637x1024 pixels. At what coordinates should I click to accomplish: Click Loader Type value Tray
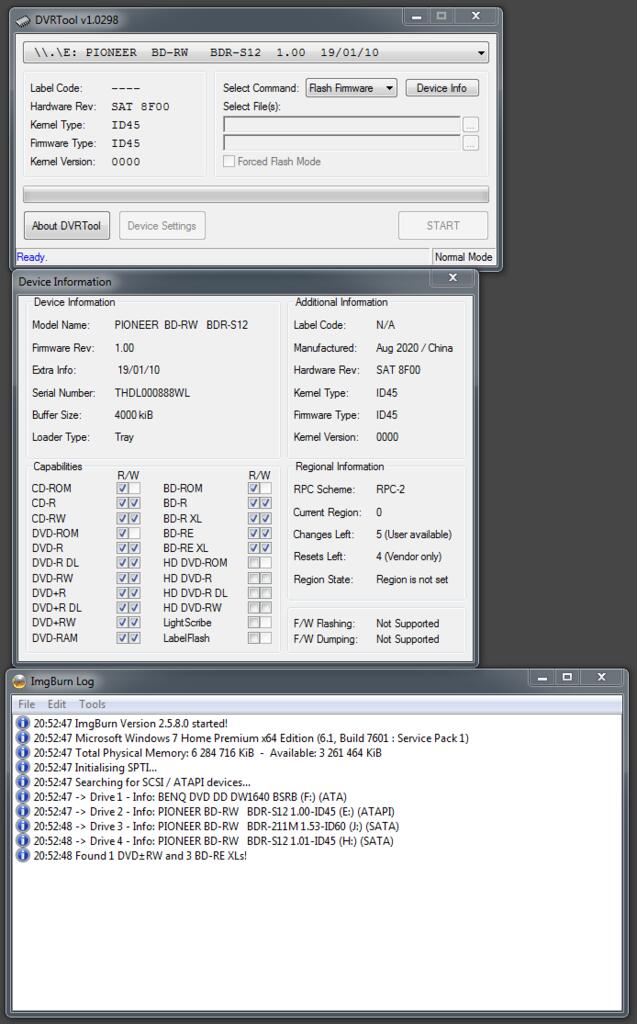[x=124, y=437]
